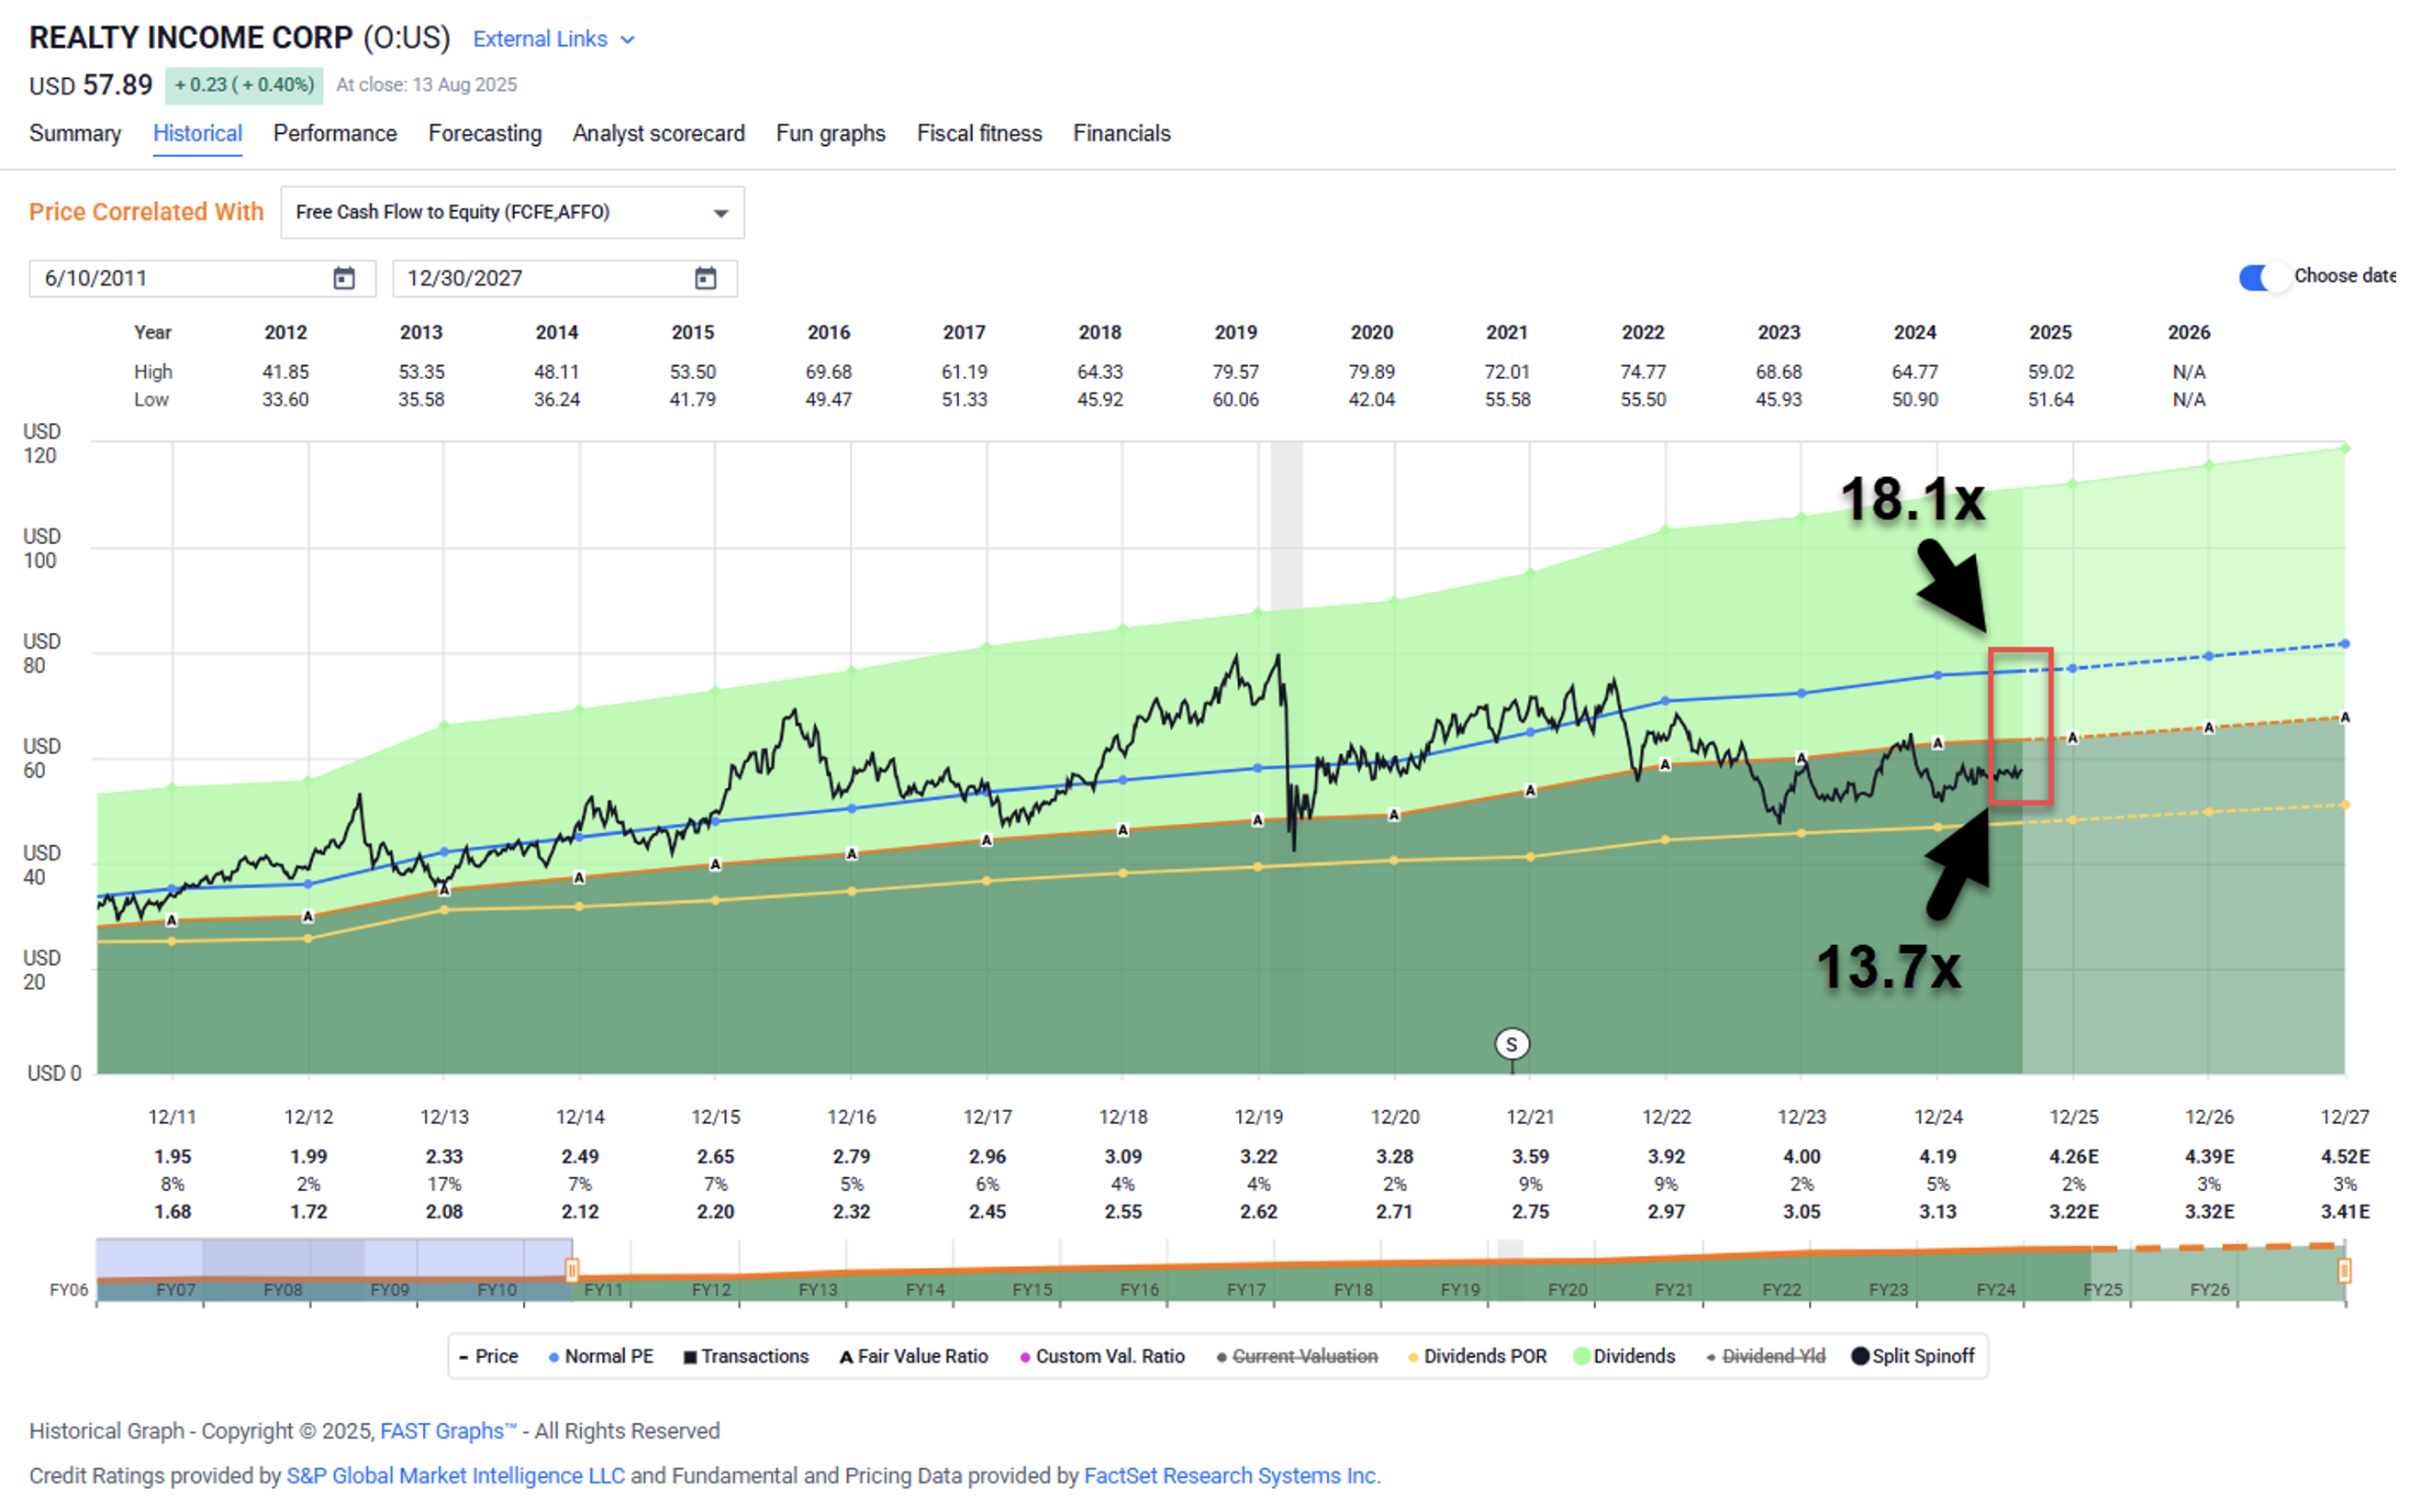Viewport: 2410px width, 1512px height.
Task: Toggle Custom Val. Ratio in the legend
Action: (x=1101, y=1356)
